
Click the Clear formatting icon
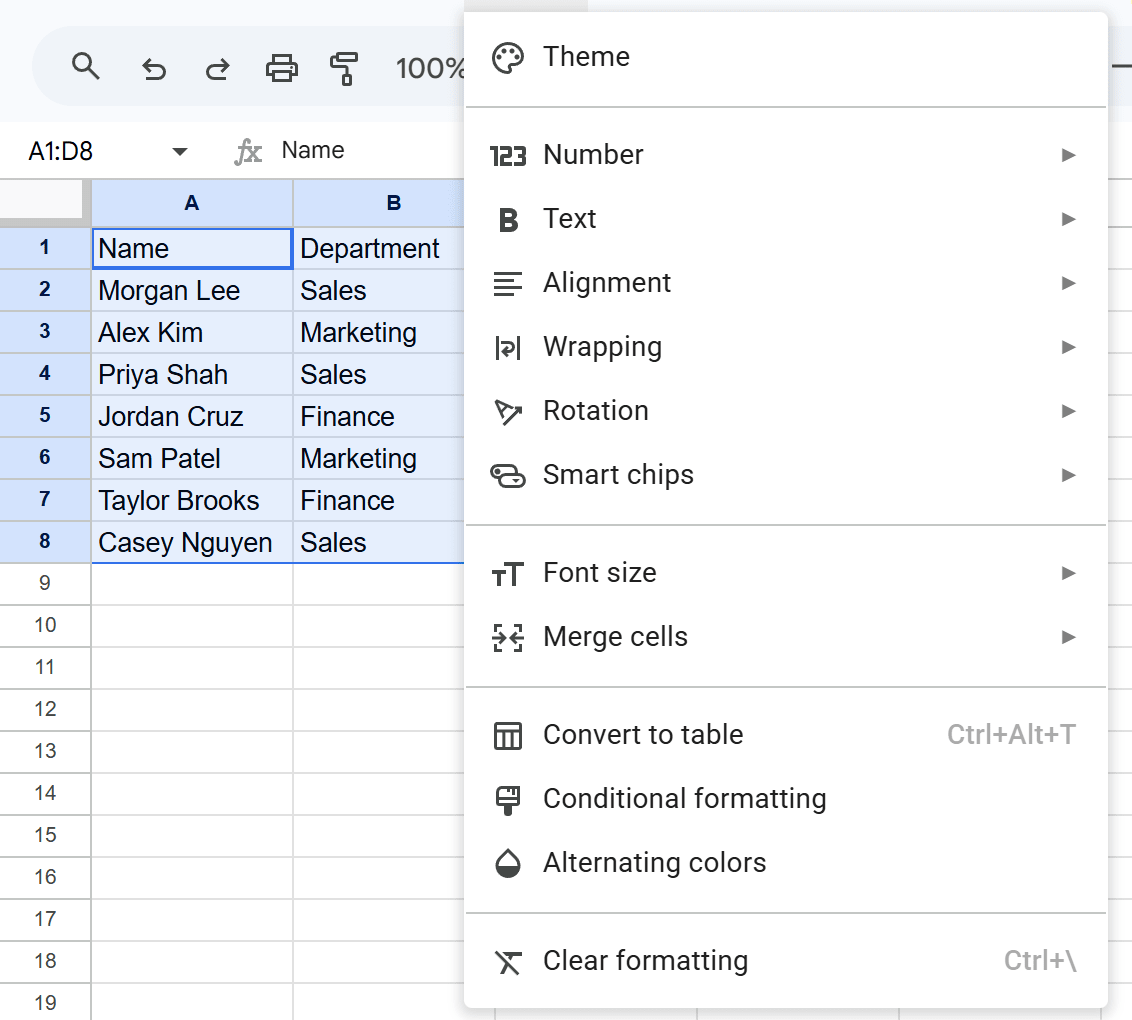point(508,962)
